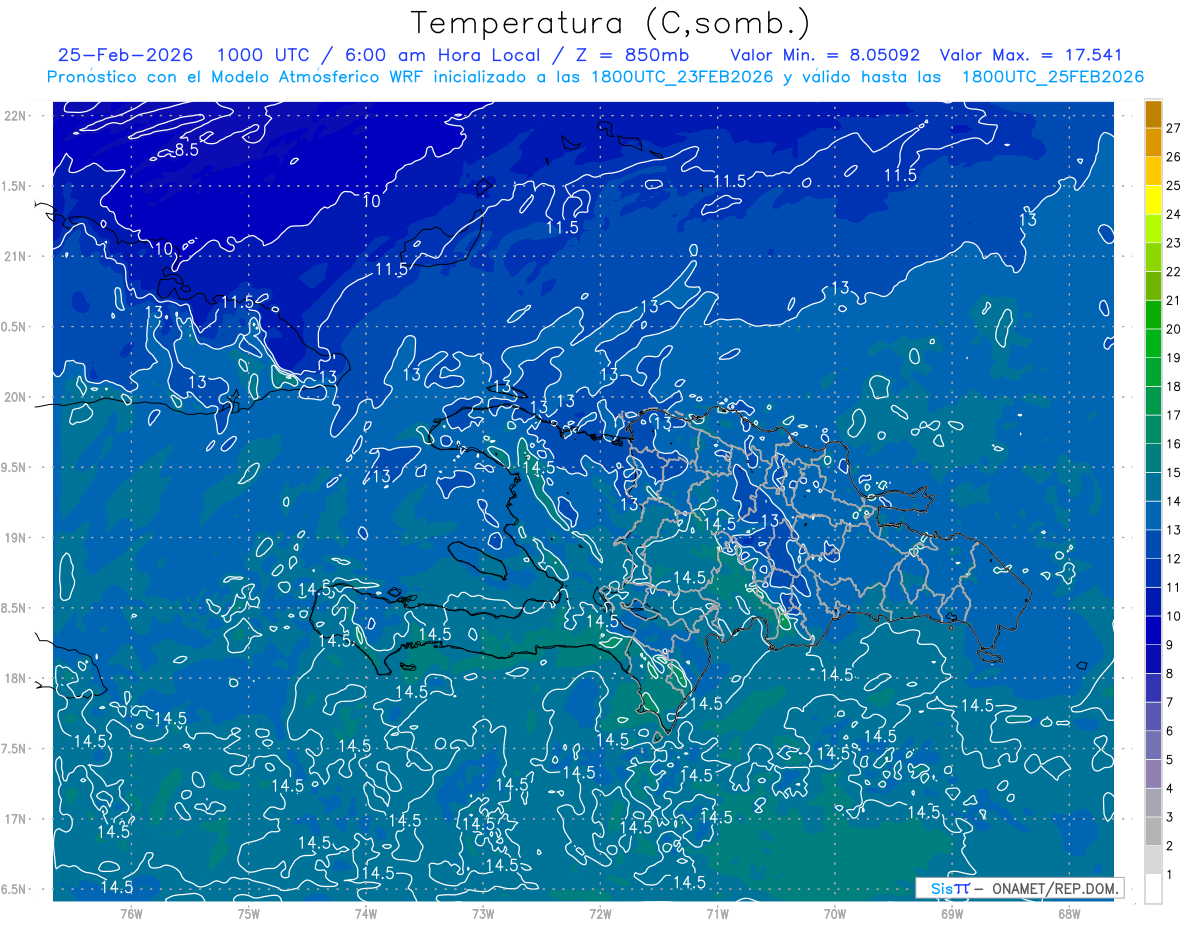Image resolution: width=1200 pixels, height=927 pixels.
Task: Click the 18N latitude axis label
Action: coord(16,678)
